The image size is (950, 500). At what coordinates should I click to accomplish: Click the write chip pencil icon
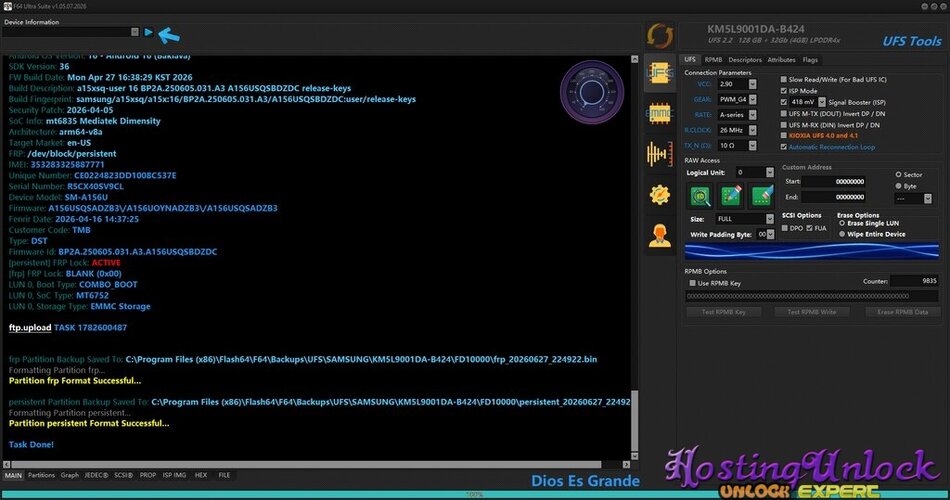731,196
